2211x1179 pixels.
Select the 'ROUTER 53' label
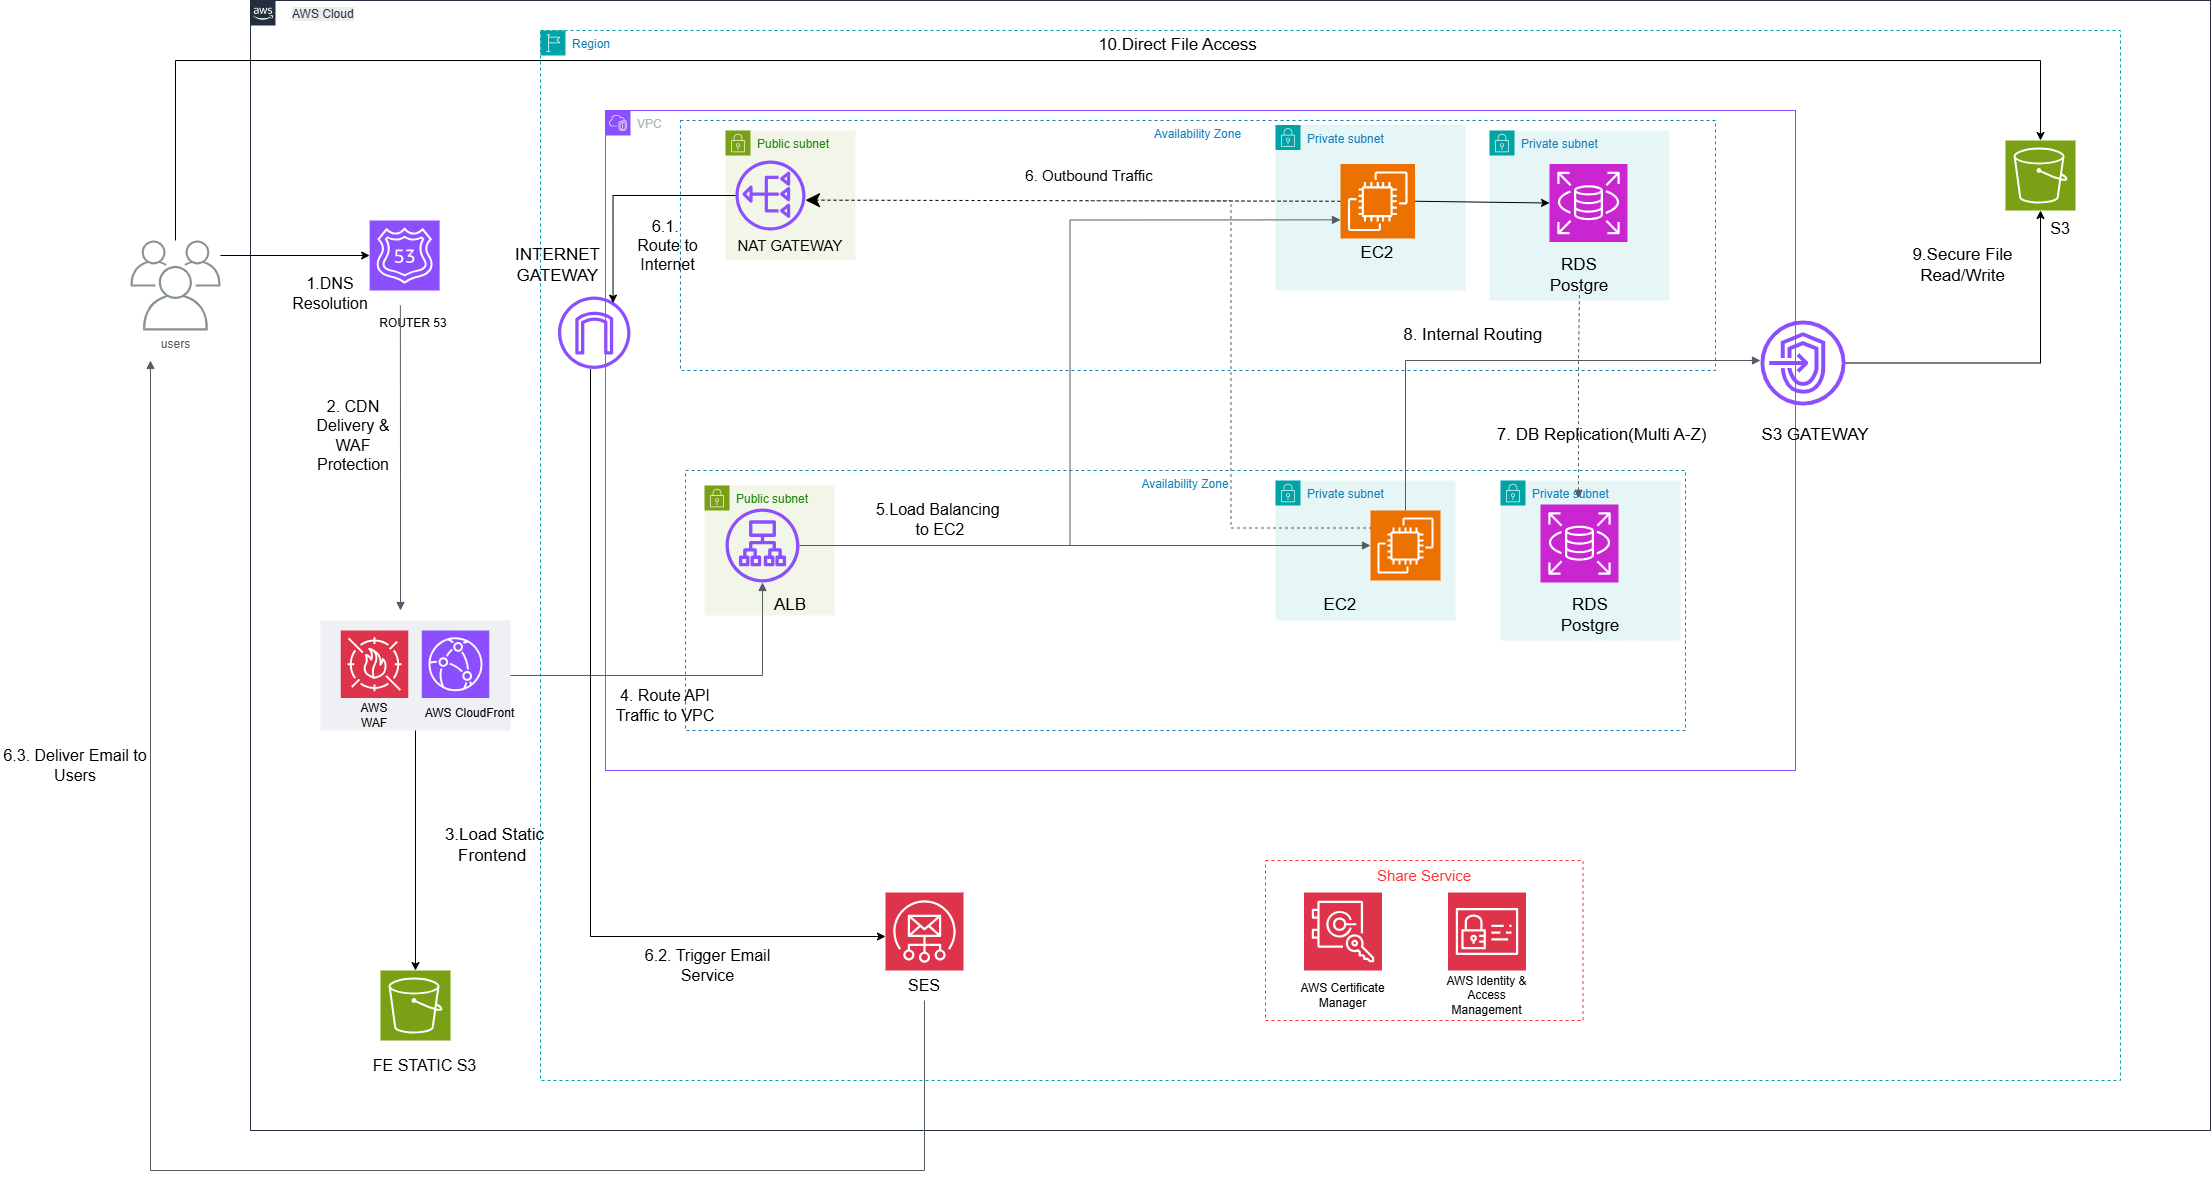[412, 322]
